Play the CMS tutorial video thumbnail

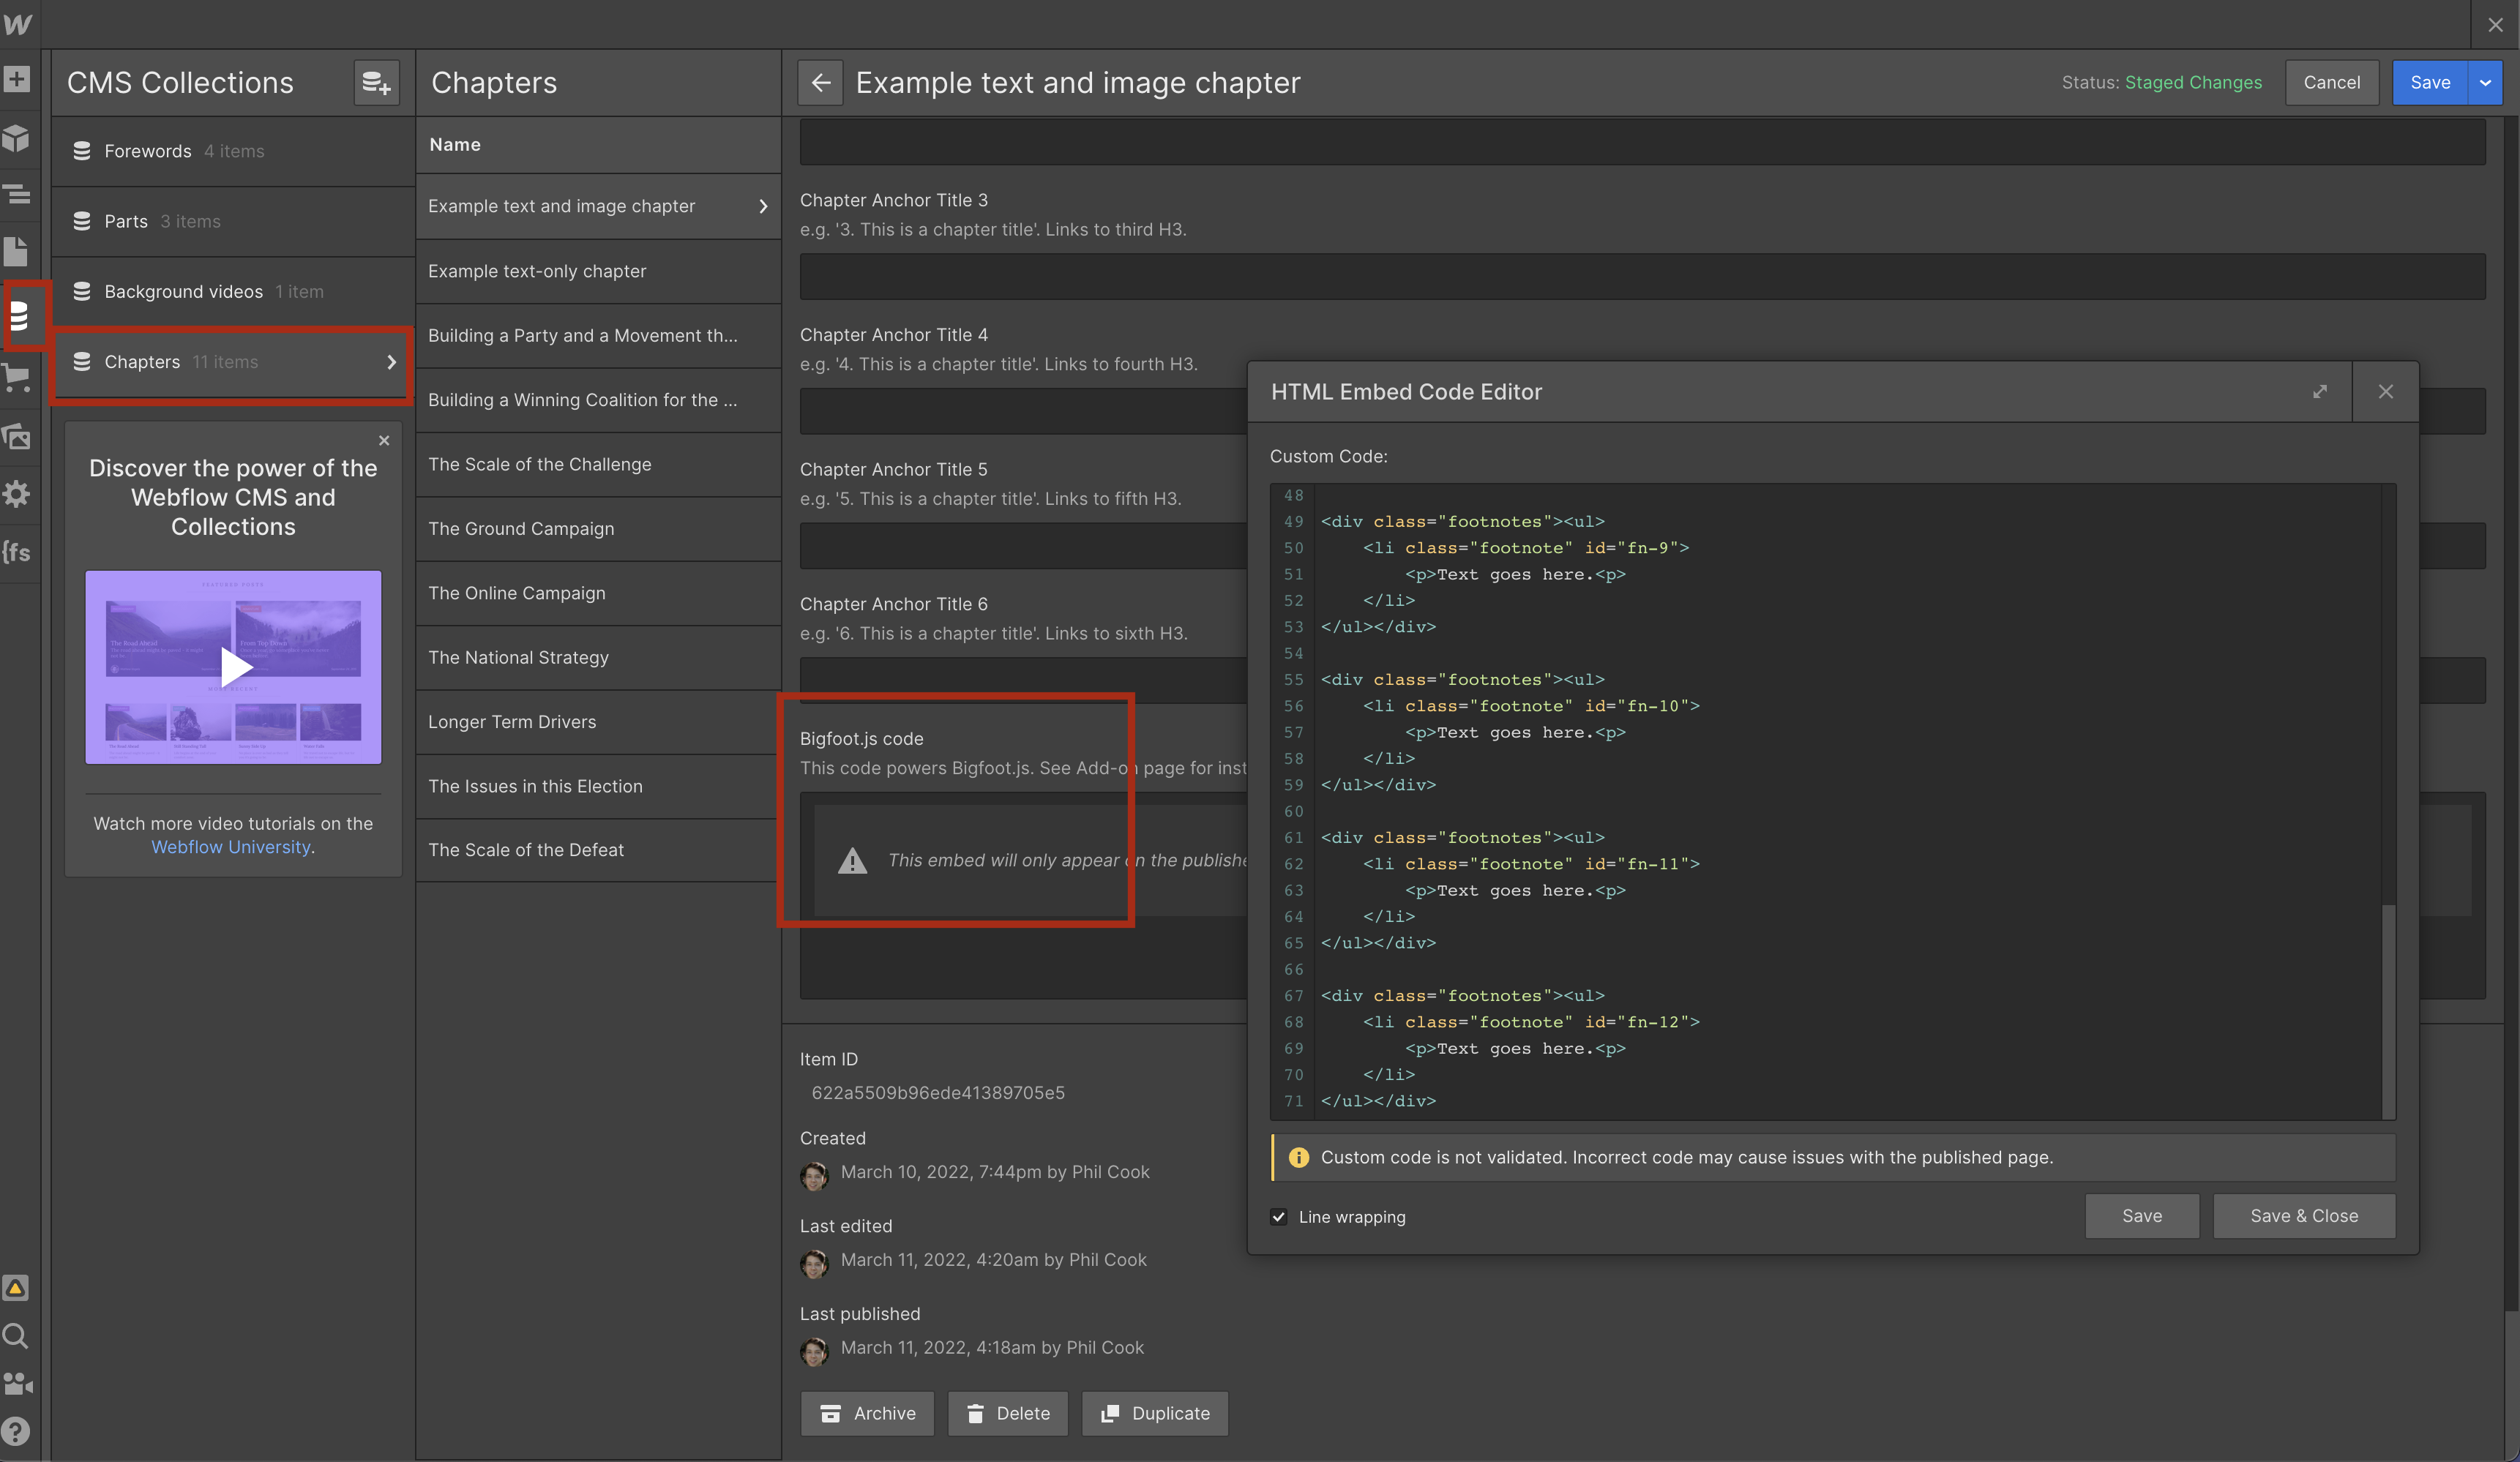pyautogui.click(x=234, y=667)
